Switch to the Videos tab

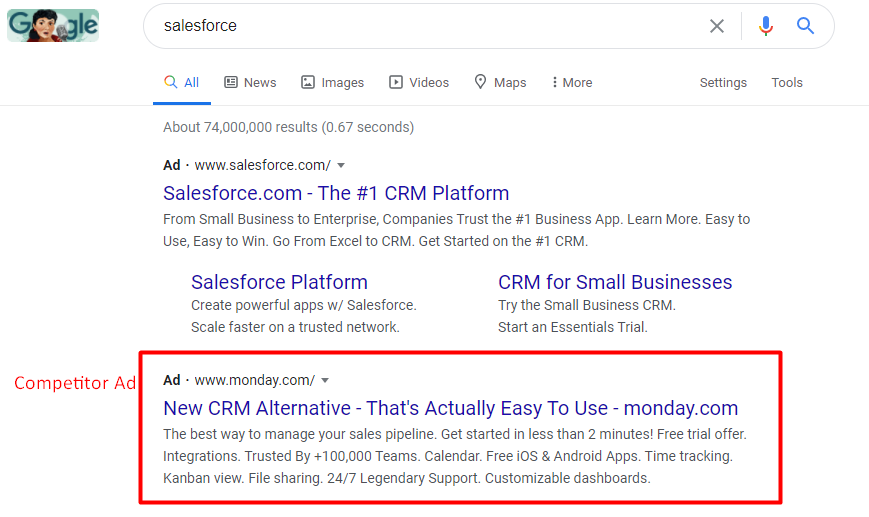coord(418,83)
